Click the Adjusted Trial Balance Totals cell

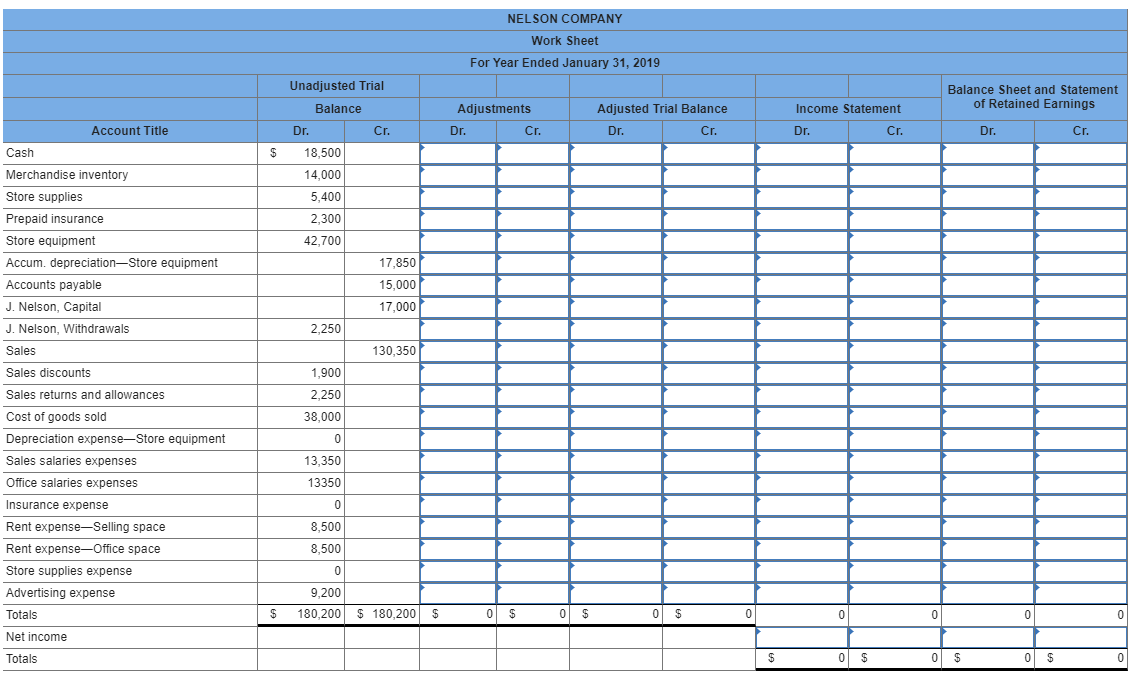[616, 615]
